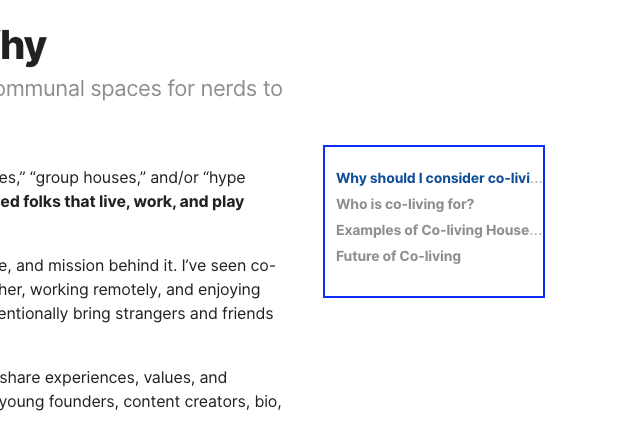Select the "Future of Co-living" contents entry
This screenshot has width=630, height=425.
click(398, 257)
